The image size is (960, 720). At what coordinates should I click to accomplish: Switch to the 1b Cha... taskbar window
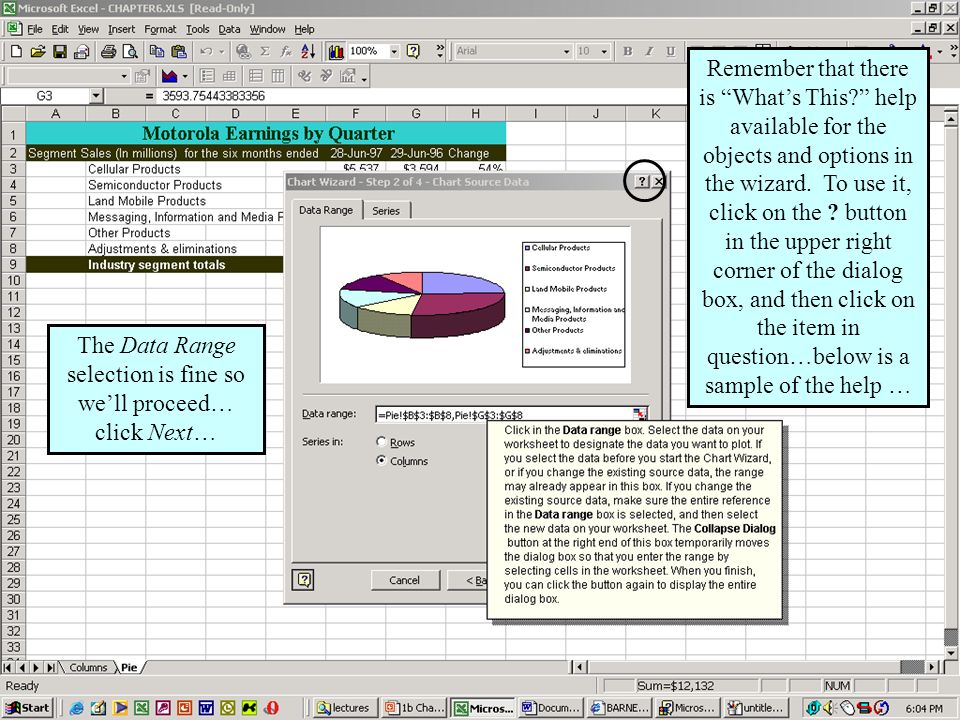click(414, 708)
